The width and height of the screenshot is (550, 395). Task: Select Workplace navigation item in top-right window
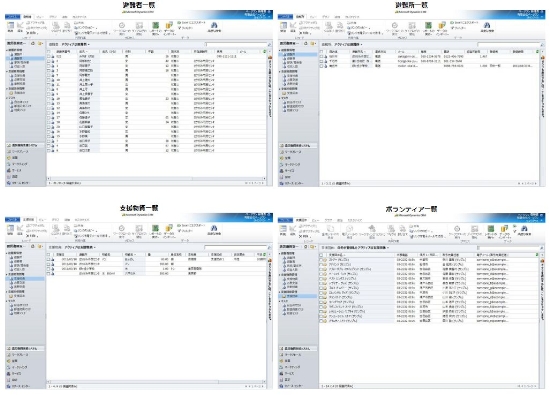coord(293,152)
